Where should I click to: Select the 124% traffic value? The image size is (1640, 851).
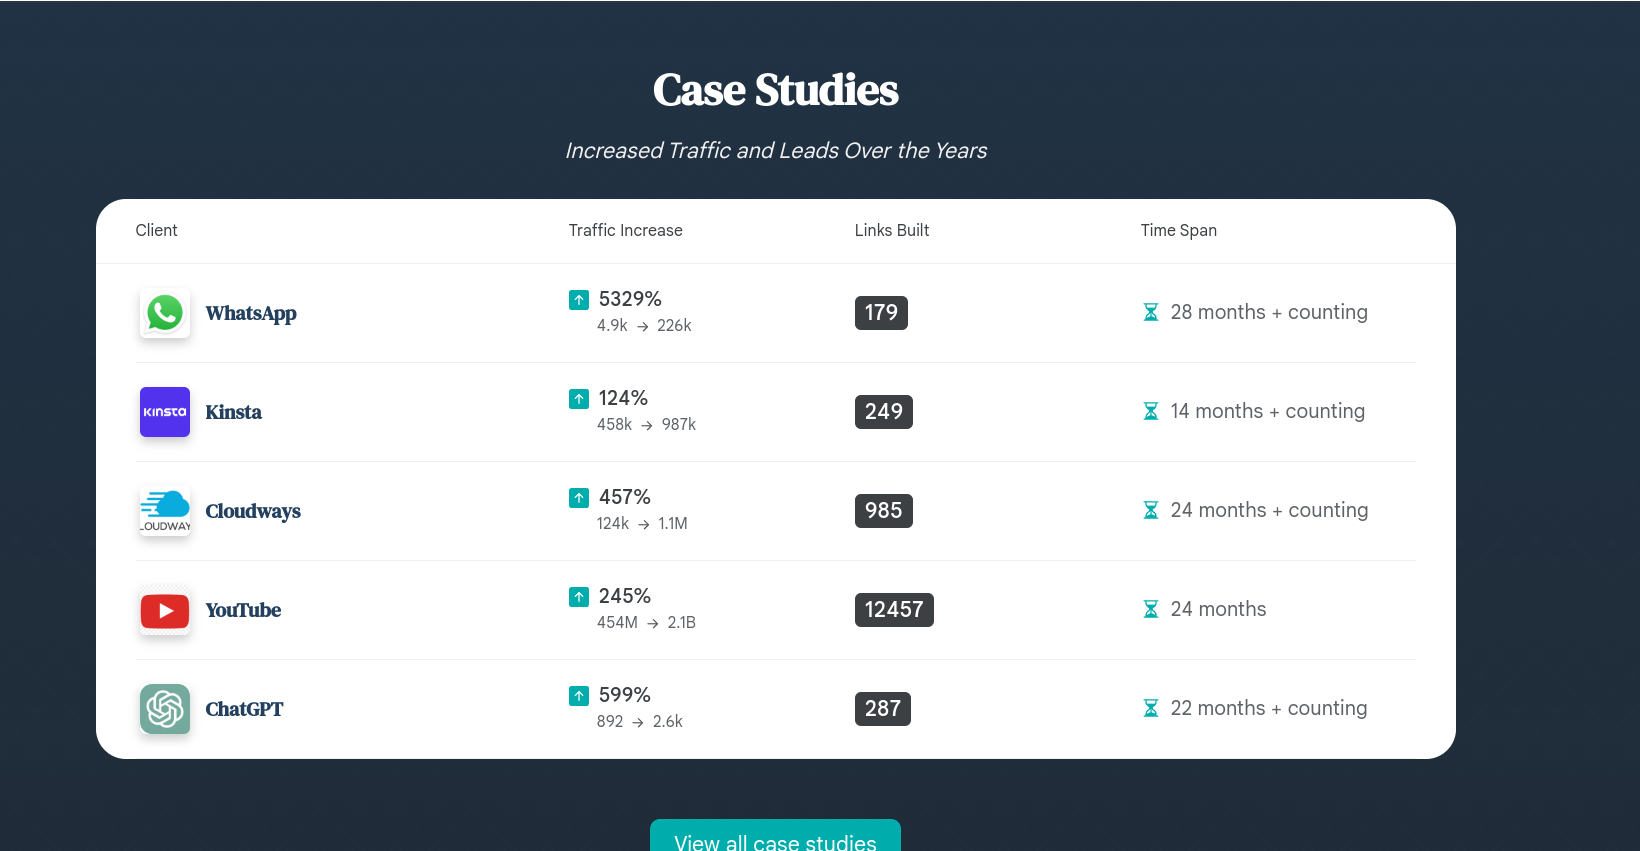623,398
